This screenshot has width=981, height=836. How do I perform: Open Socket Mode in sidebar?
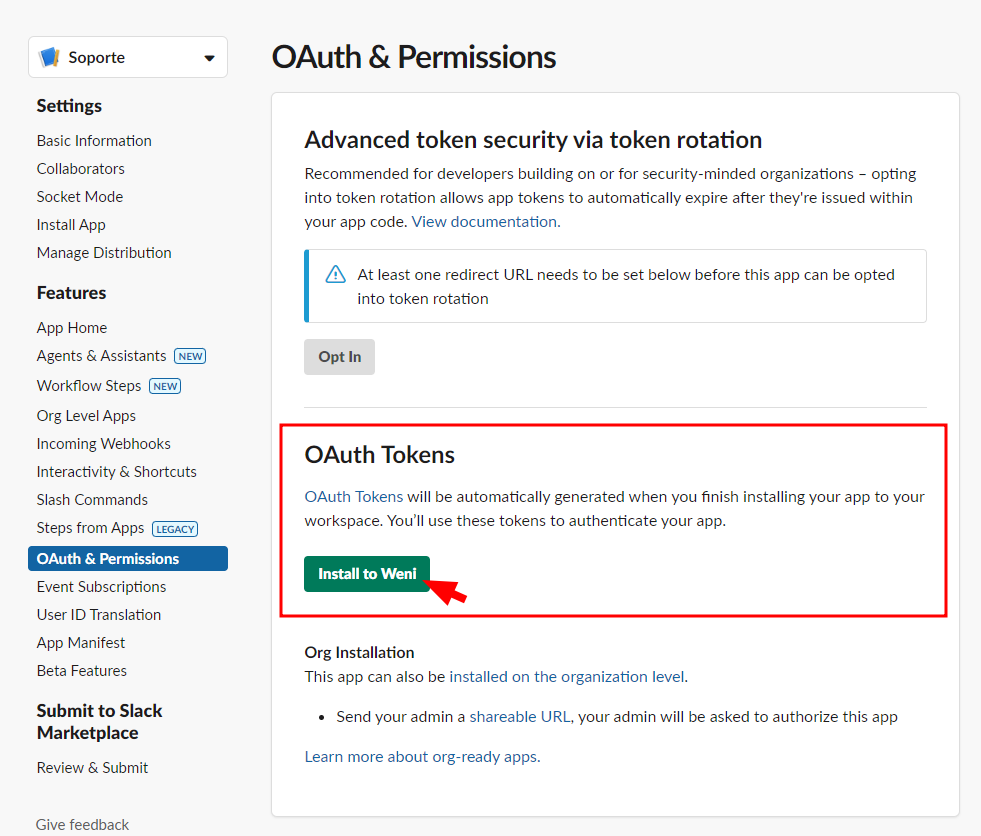point(80,197)
